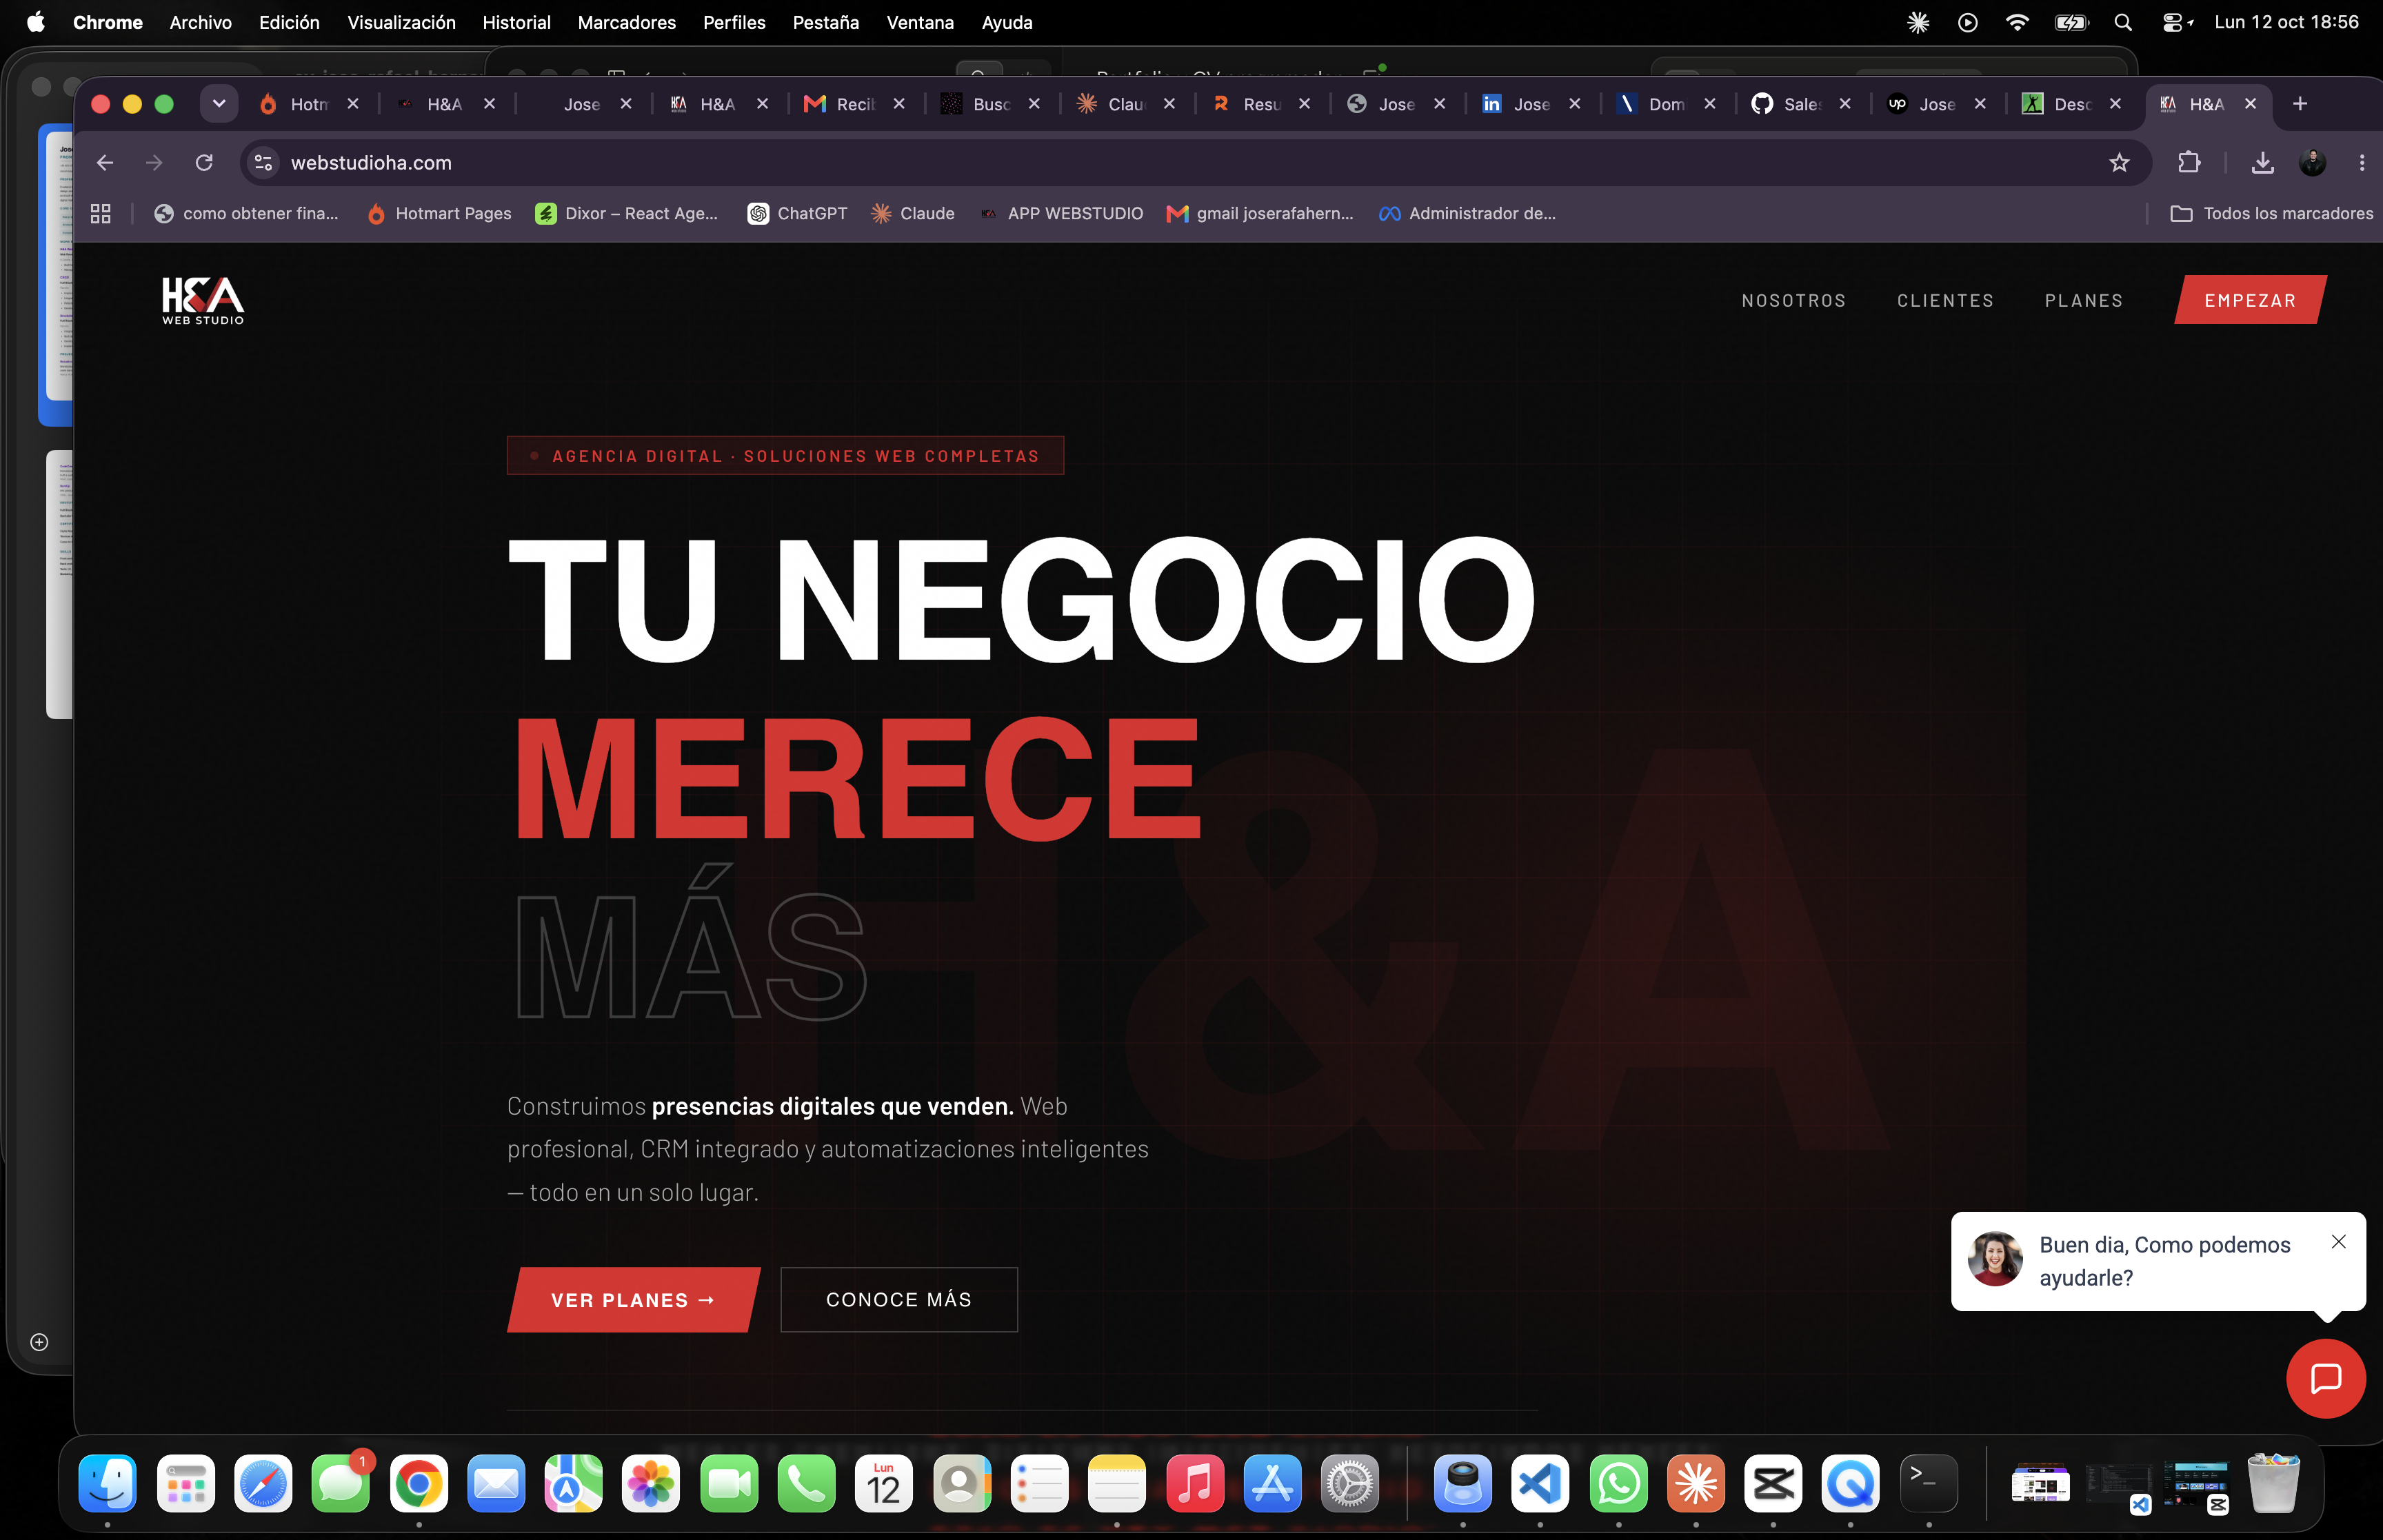Open the Historial menu

(516, 22)
